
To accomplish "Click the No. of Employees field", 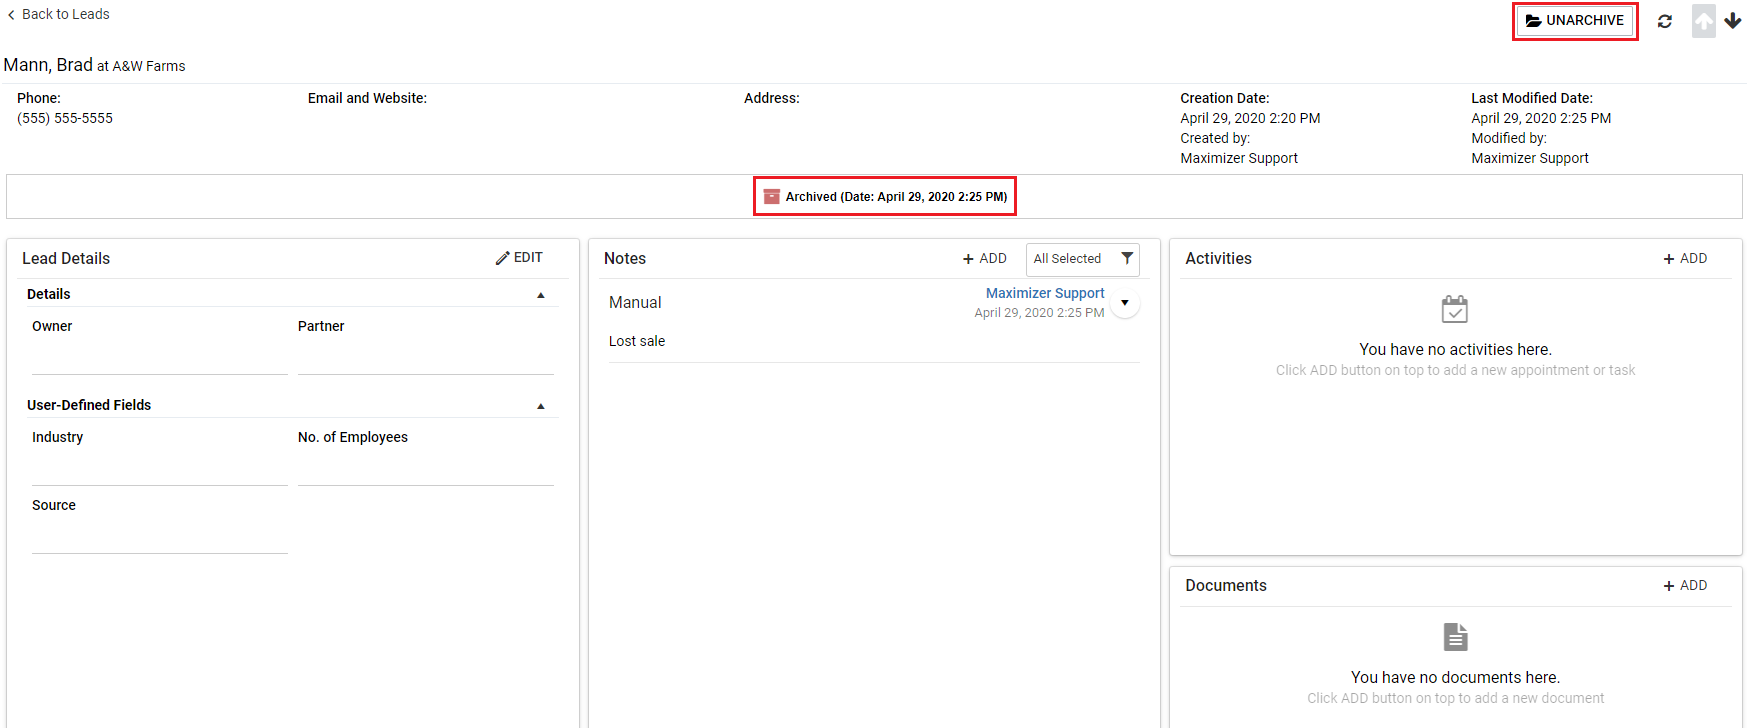I will pyautogui.click(x=426, y=467).
